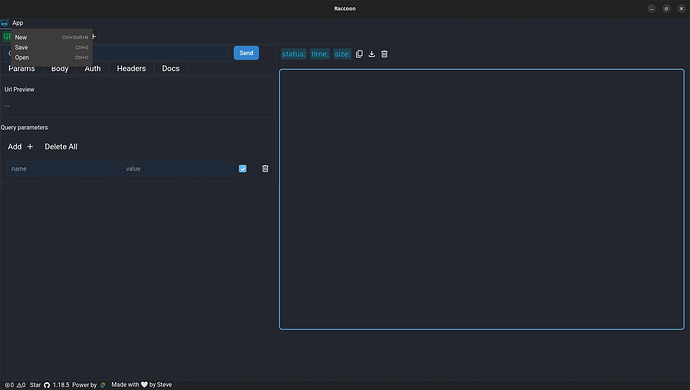The image size is (690, 390).
Task: Click the Url Preview label
Action: 19,89
